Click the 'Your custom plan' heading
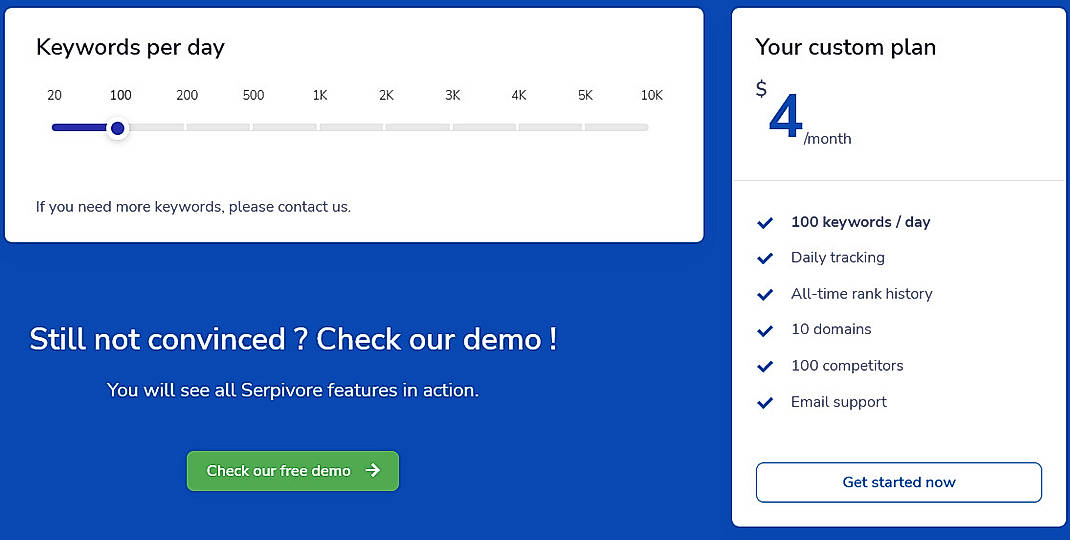Screen dimensions: 1070x540 coord(845,47)
